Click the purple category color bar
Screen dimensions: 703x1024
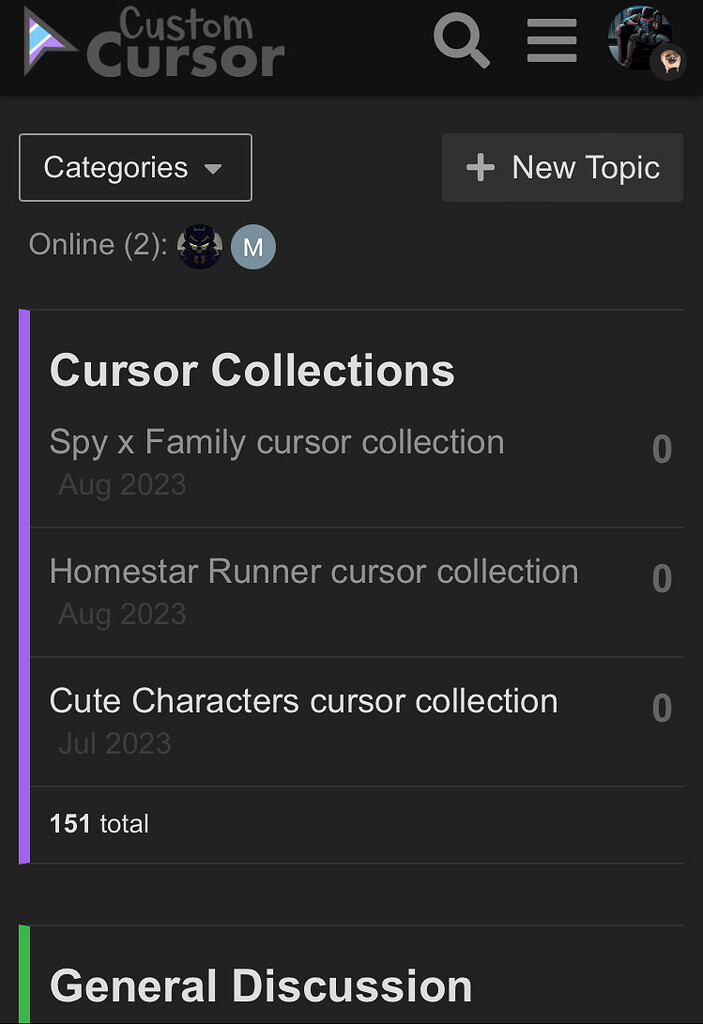[x=22, y=585]
